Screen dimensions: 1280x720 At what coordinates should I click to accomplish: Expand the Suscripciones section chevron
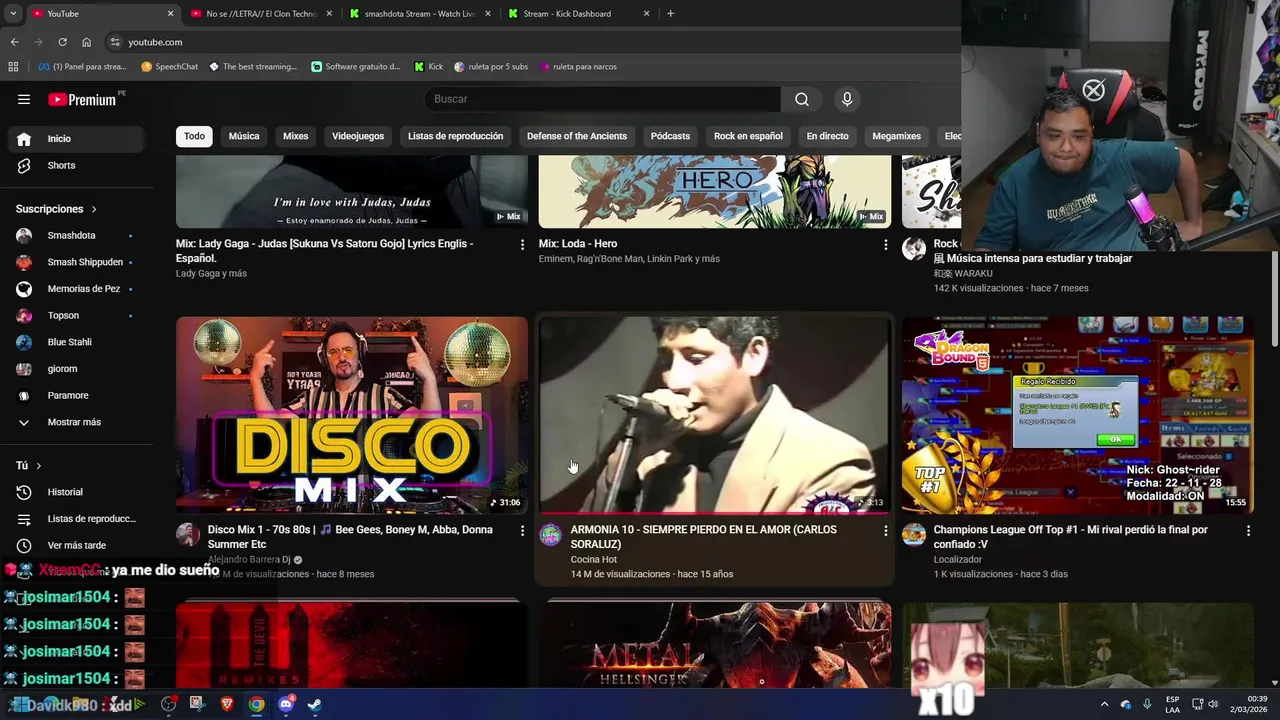click(x=94, y=209)
